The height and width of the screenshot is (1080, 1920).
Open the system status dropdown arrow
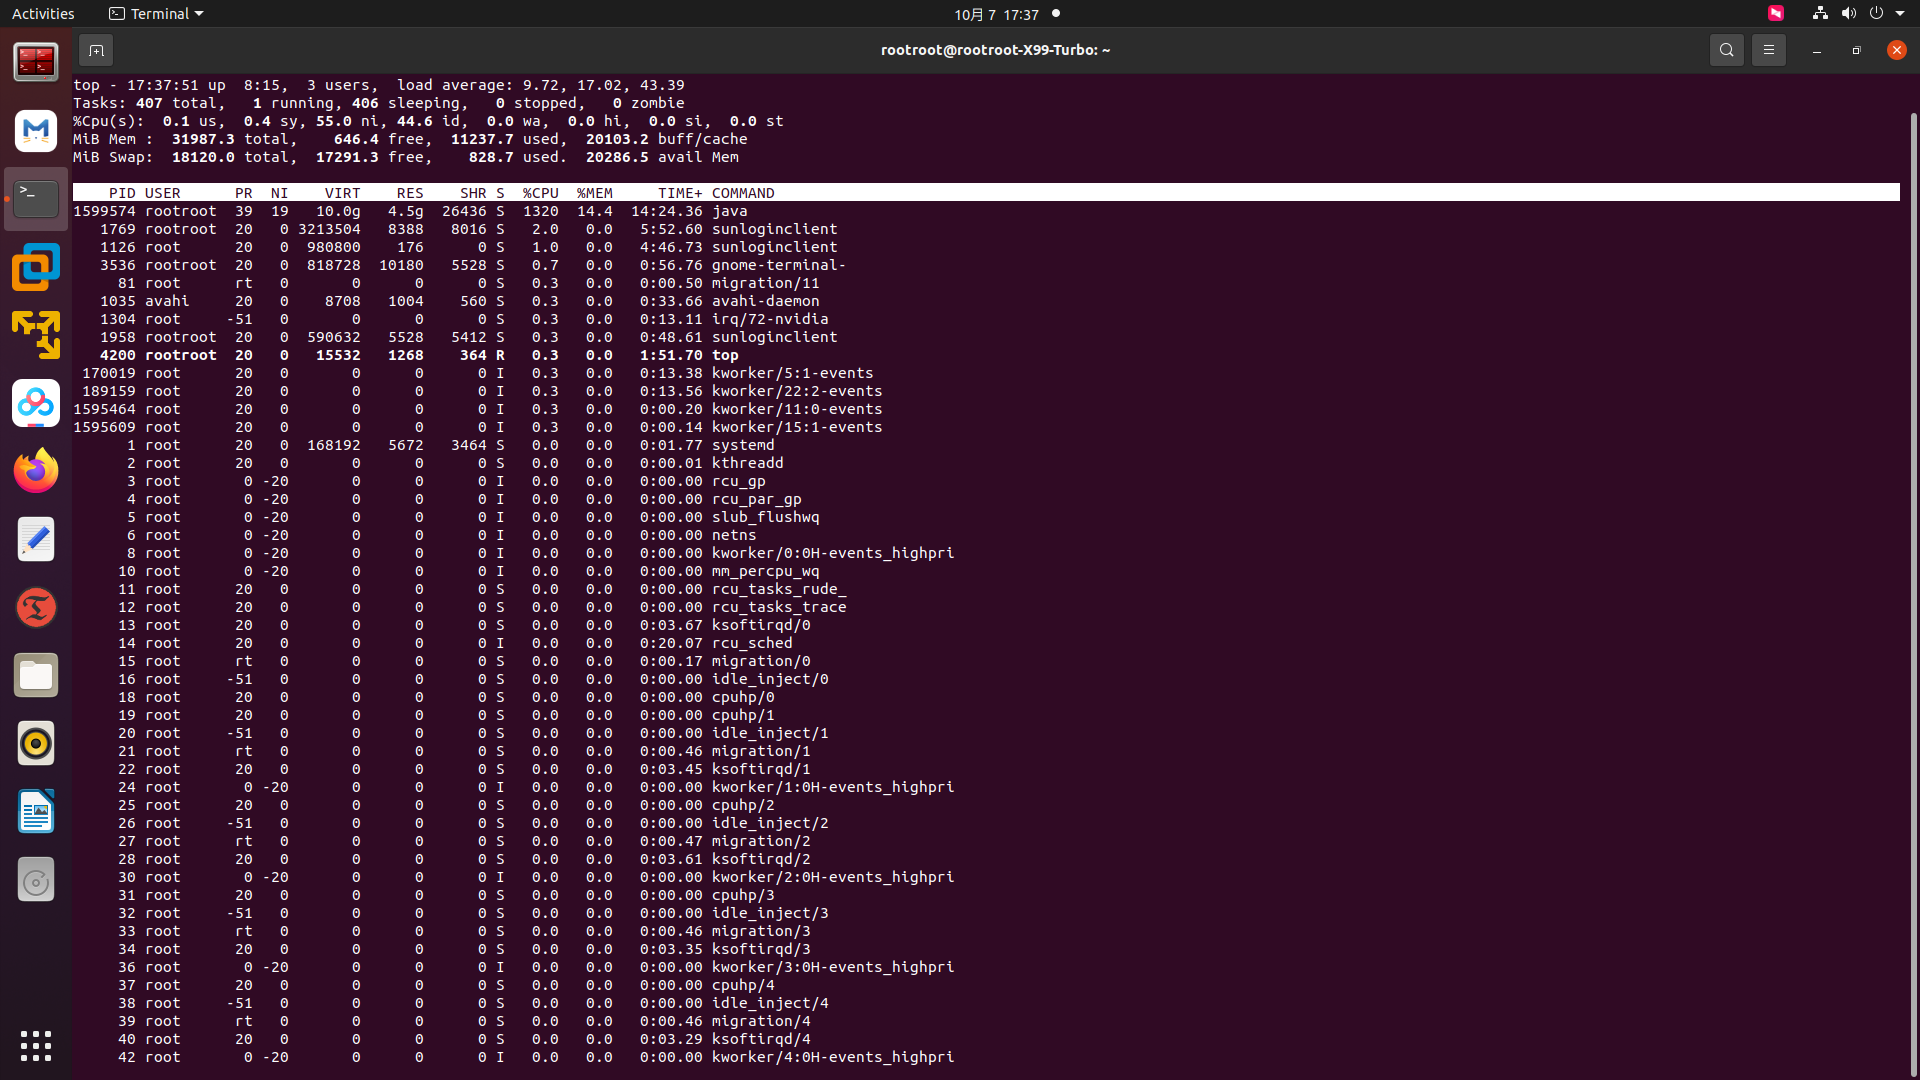pyautogui.click(x=1900, y=14)
